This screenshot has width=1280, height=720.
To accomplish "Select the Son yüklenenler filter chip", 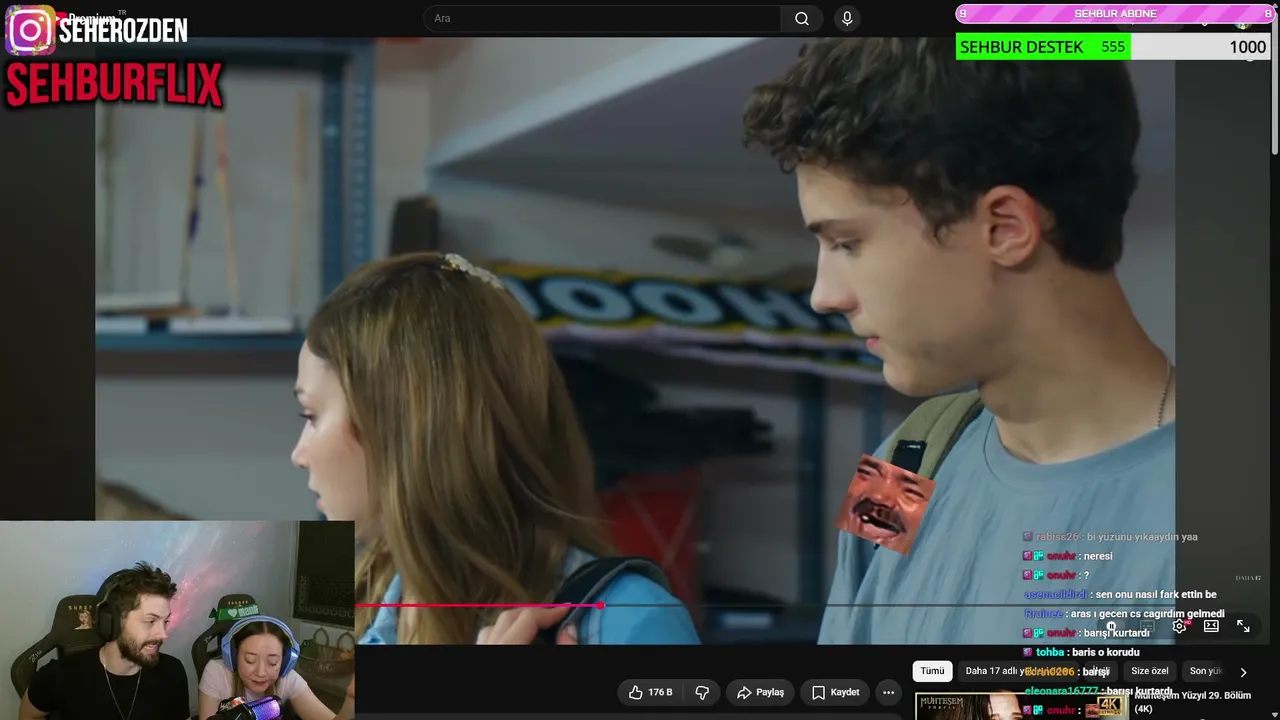I will (1206, 671).
